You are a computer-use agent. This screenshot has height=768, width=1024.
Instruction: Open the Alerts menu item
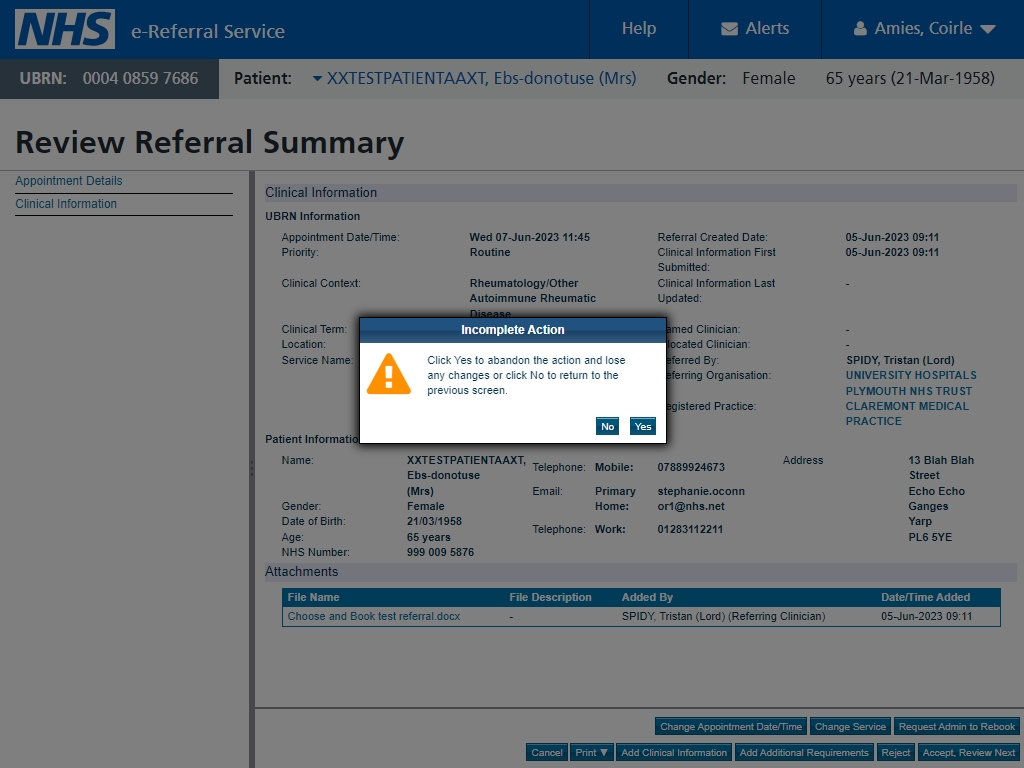[x=755, y=29]
